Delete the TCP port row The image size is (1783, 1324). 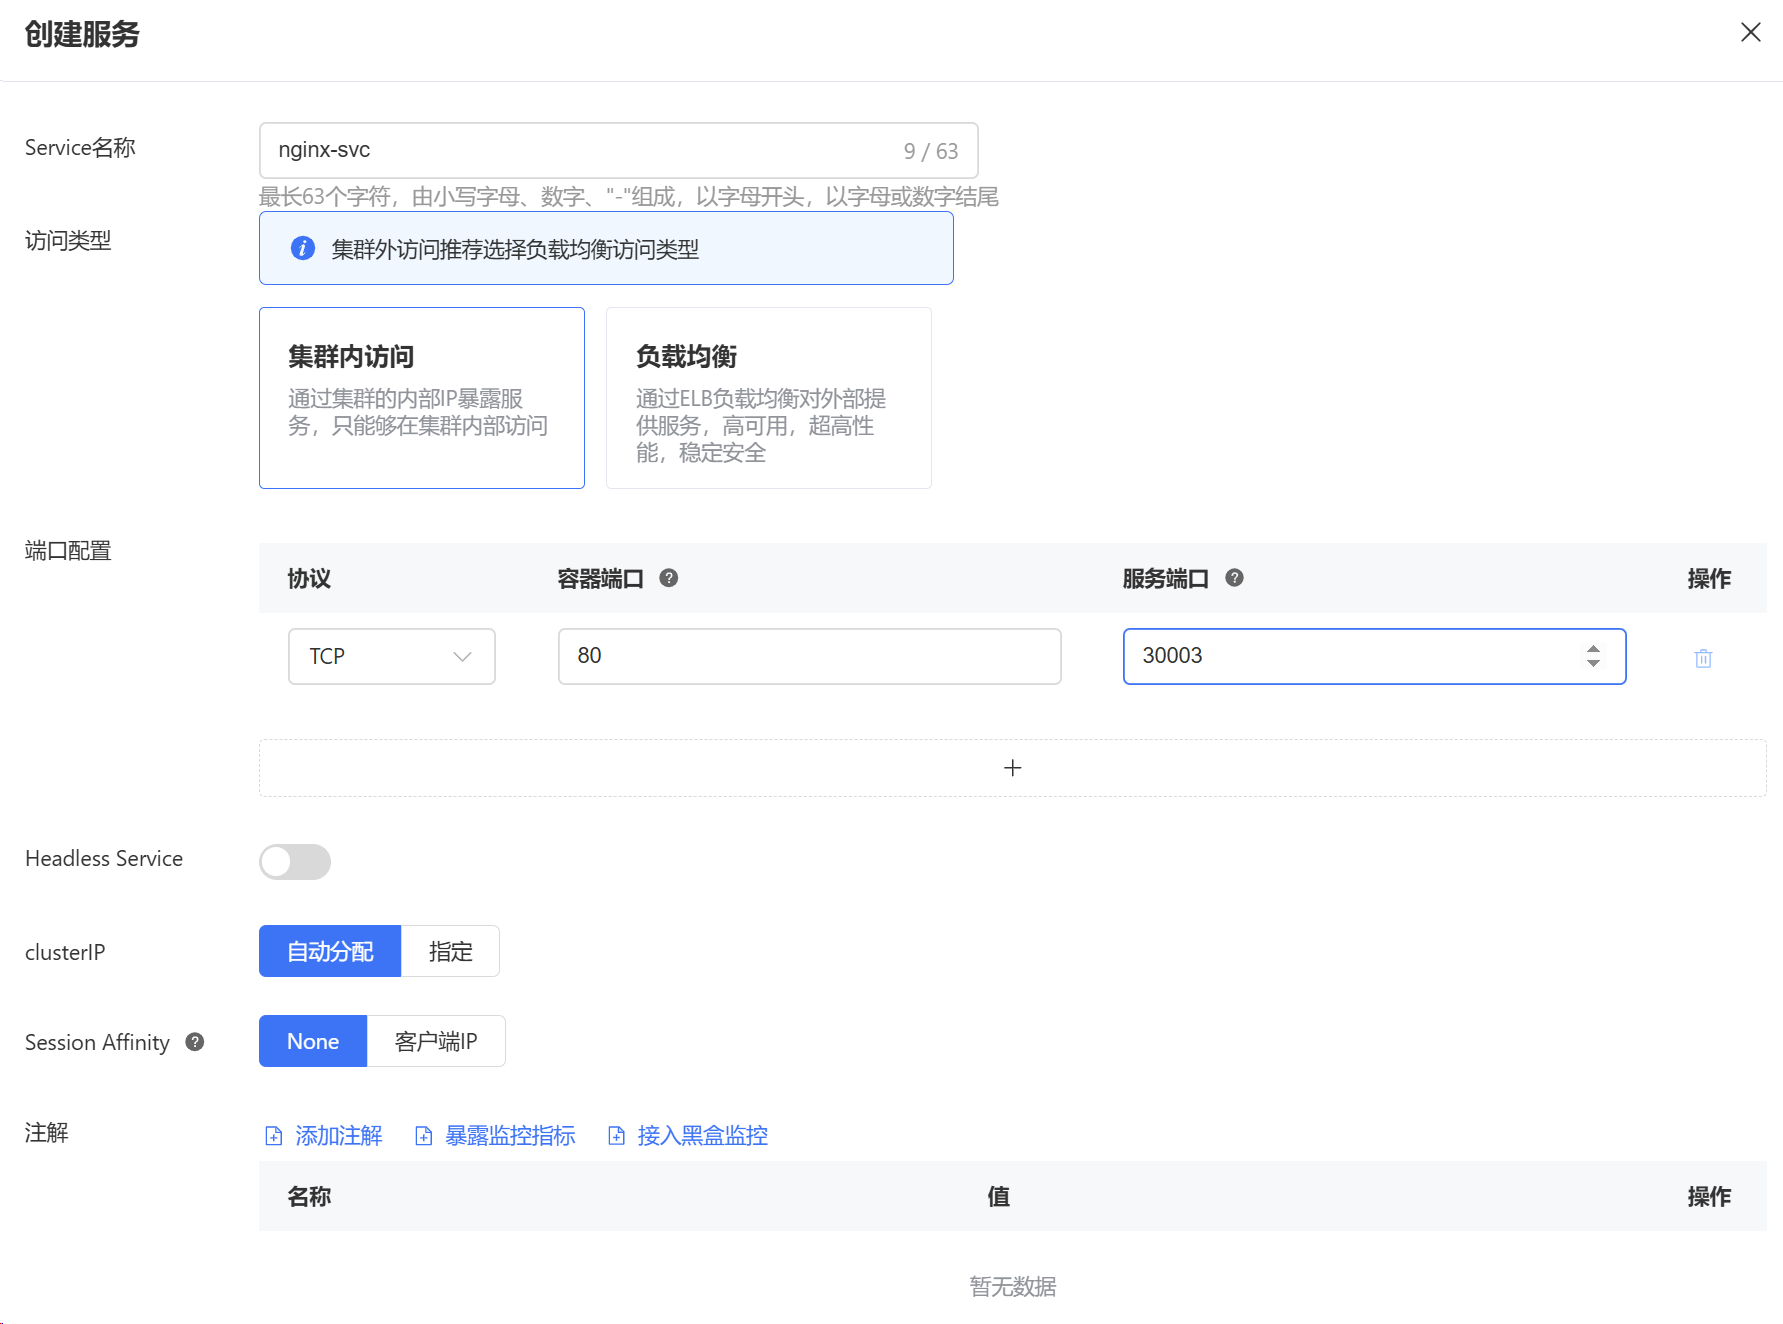click(1703, 658)
